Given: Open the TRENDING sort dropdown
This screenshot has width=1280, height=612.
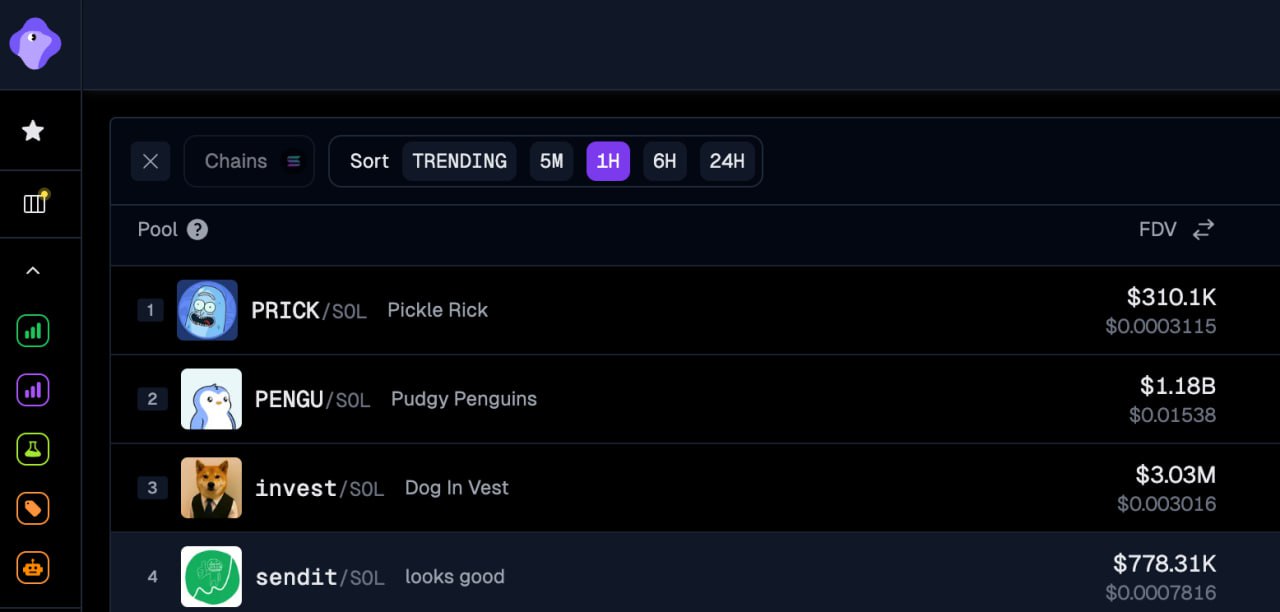Looking at the screenshot, I should tap(460, 161).
